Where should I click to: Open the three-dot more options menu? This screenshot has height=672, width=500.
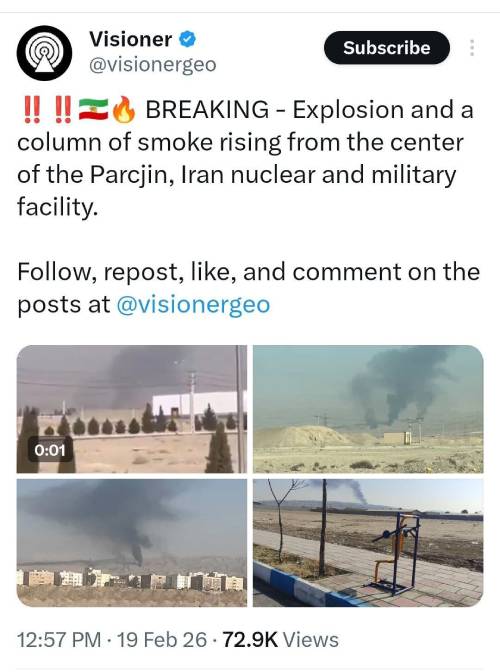pos(472,48)
